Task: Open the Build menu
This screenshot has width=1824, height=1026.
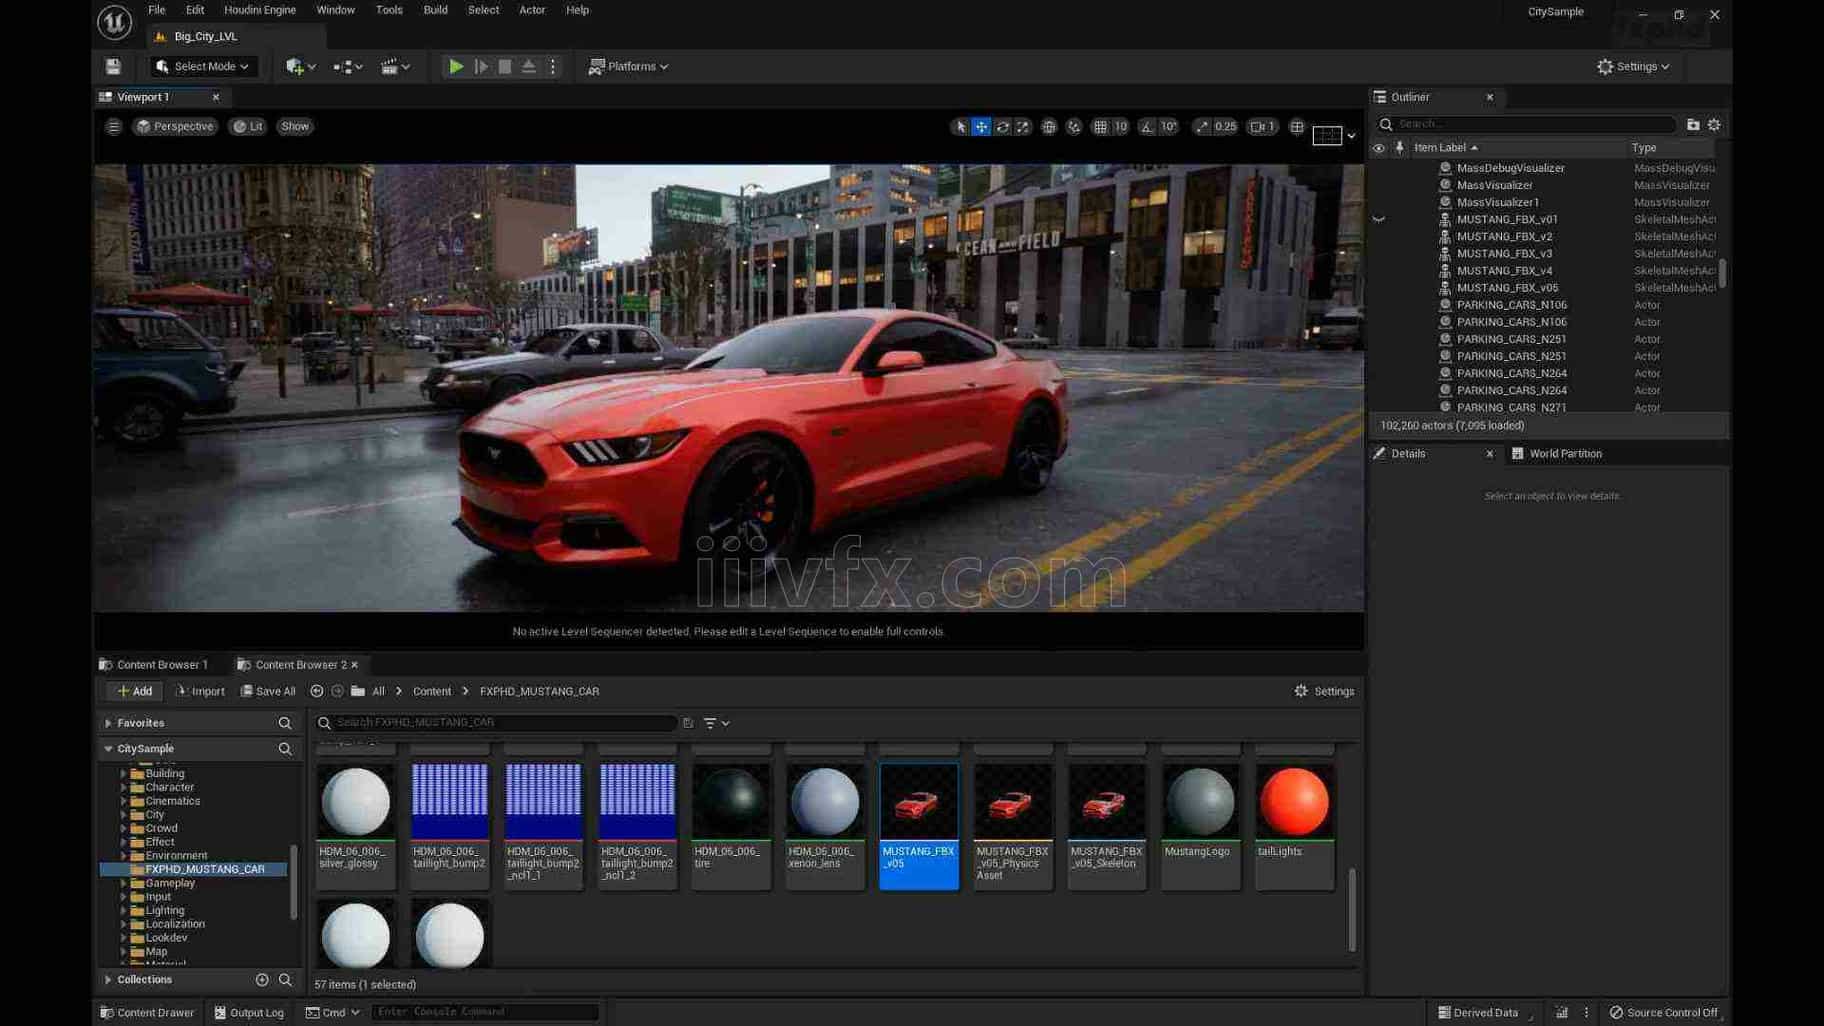Action: pyautogui.click(x=435, y=10)
